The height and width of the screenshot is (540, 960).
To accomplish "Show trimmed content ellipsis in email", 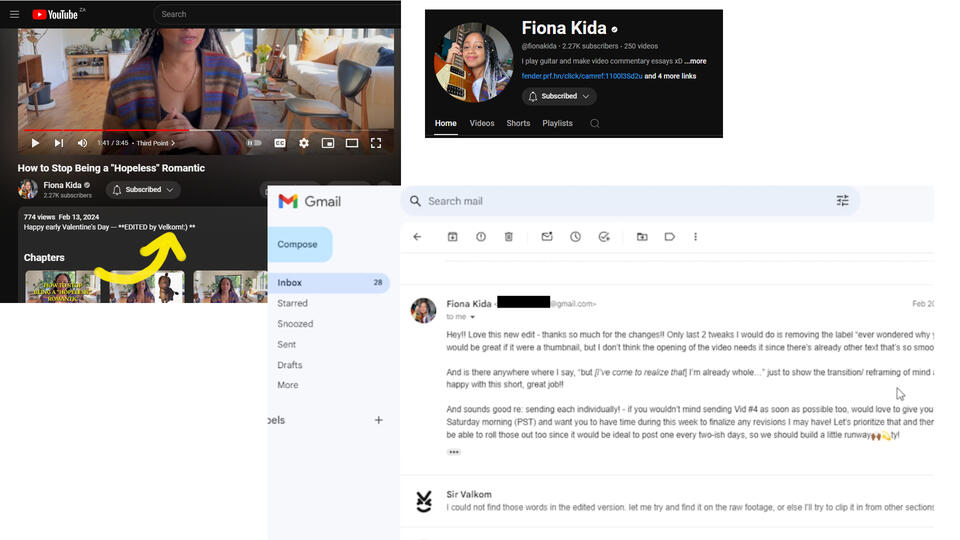I will (x=454, y=452).
